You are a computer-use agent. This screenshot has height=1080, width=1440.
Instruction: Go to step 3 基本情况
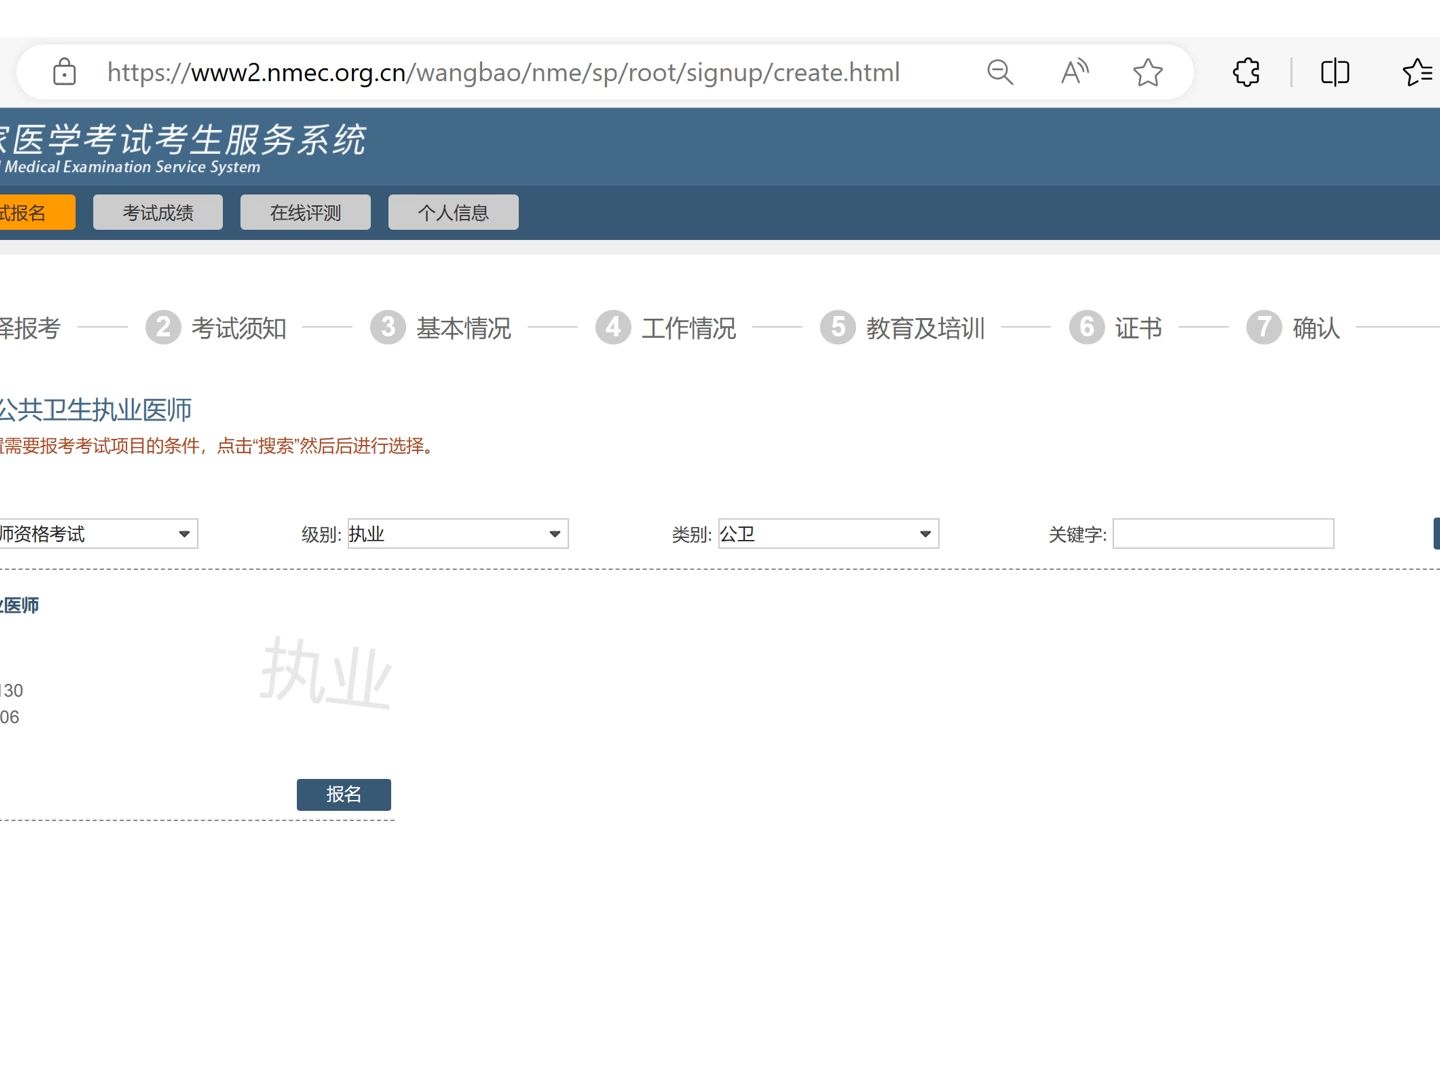[441, 327]
